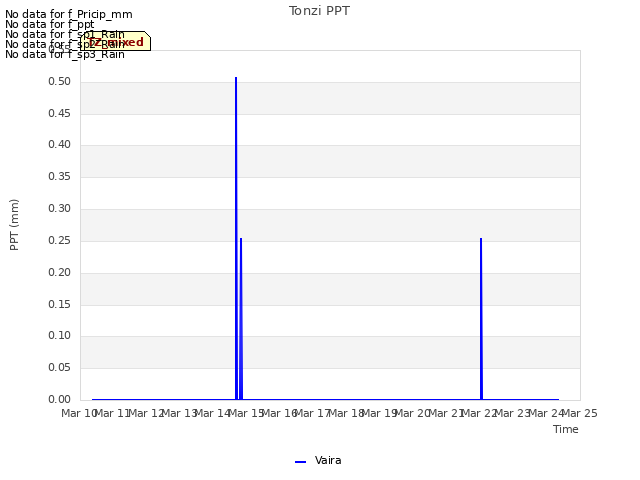Click the second, shorter spike near Mar 15
The width and height of the screenshot is (640, 480).
pyautogui.click(x=241, y=318)
